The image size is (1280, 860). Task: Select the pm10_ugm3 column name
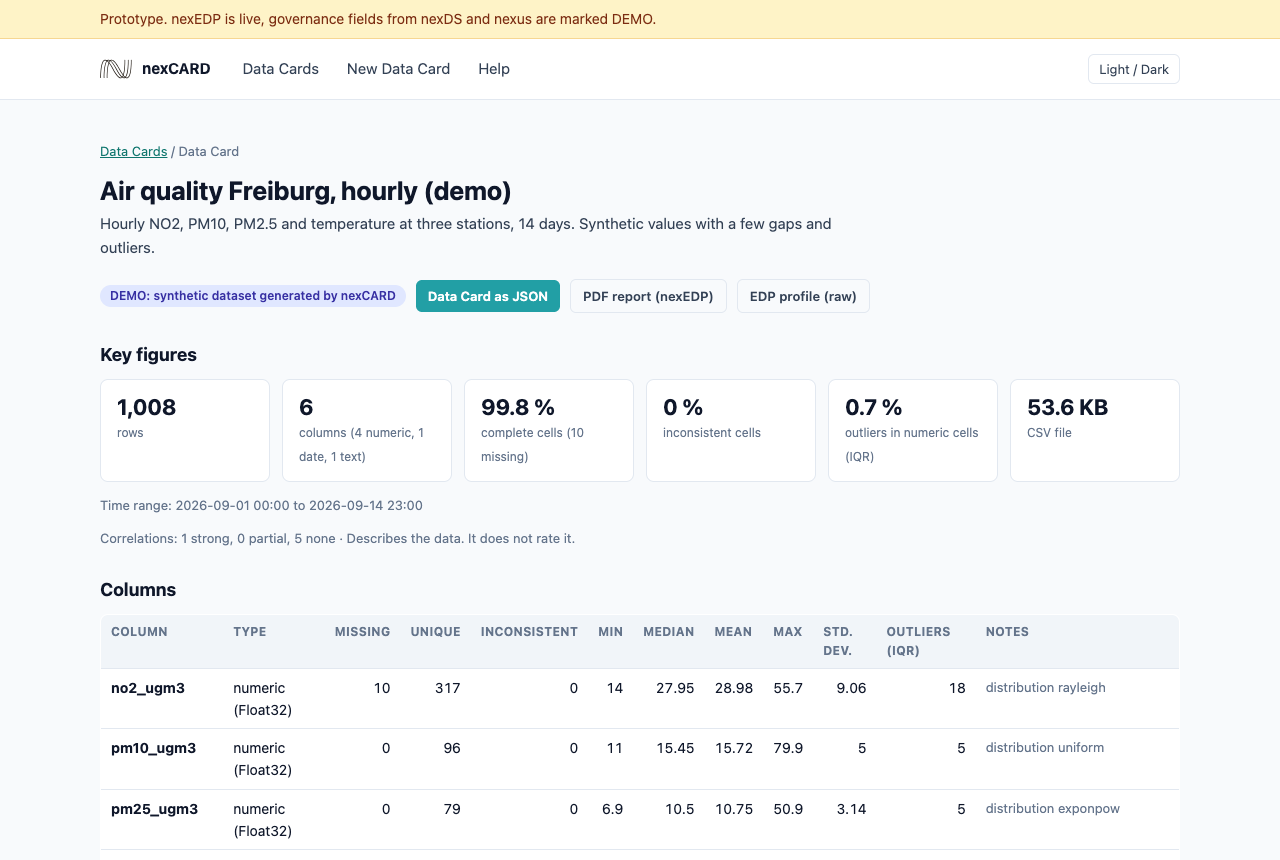pyautogui.click(x=153, y=748)
